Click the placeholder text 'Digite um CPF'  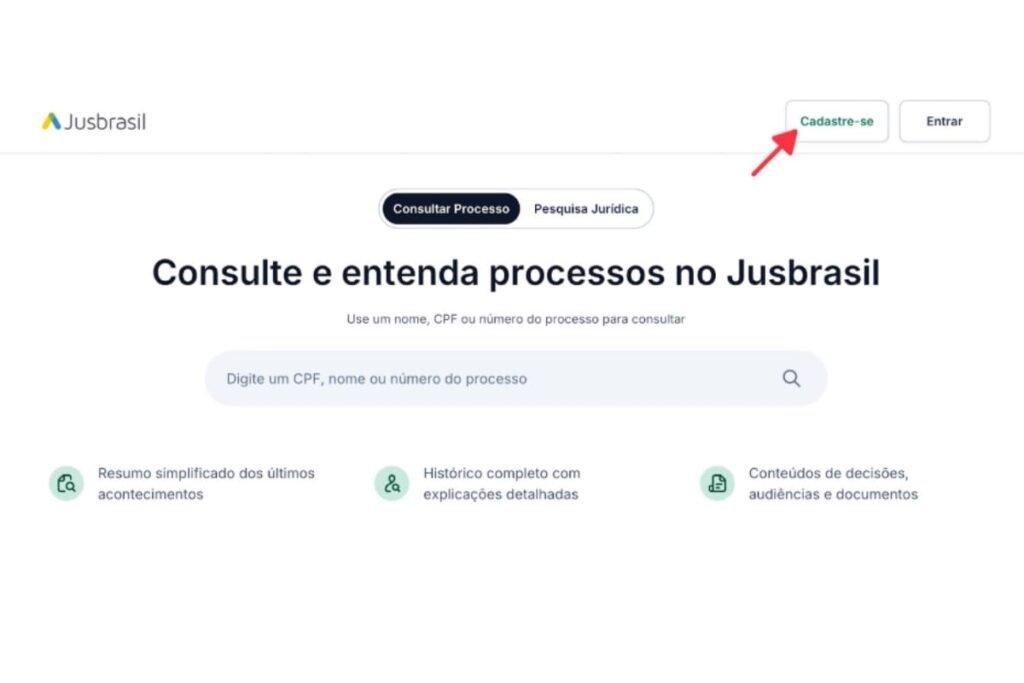pyautogui.click(x=274, y=379)
